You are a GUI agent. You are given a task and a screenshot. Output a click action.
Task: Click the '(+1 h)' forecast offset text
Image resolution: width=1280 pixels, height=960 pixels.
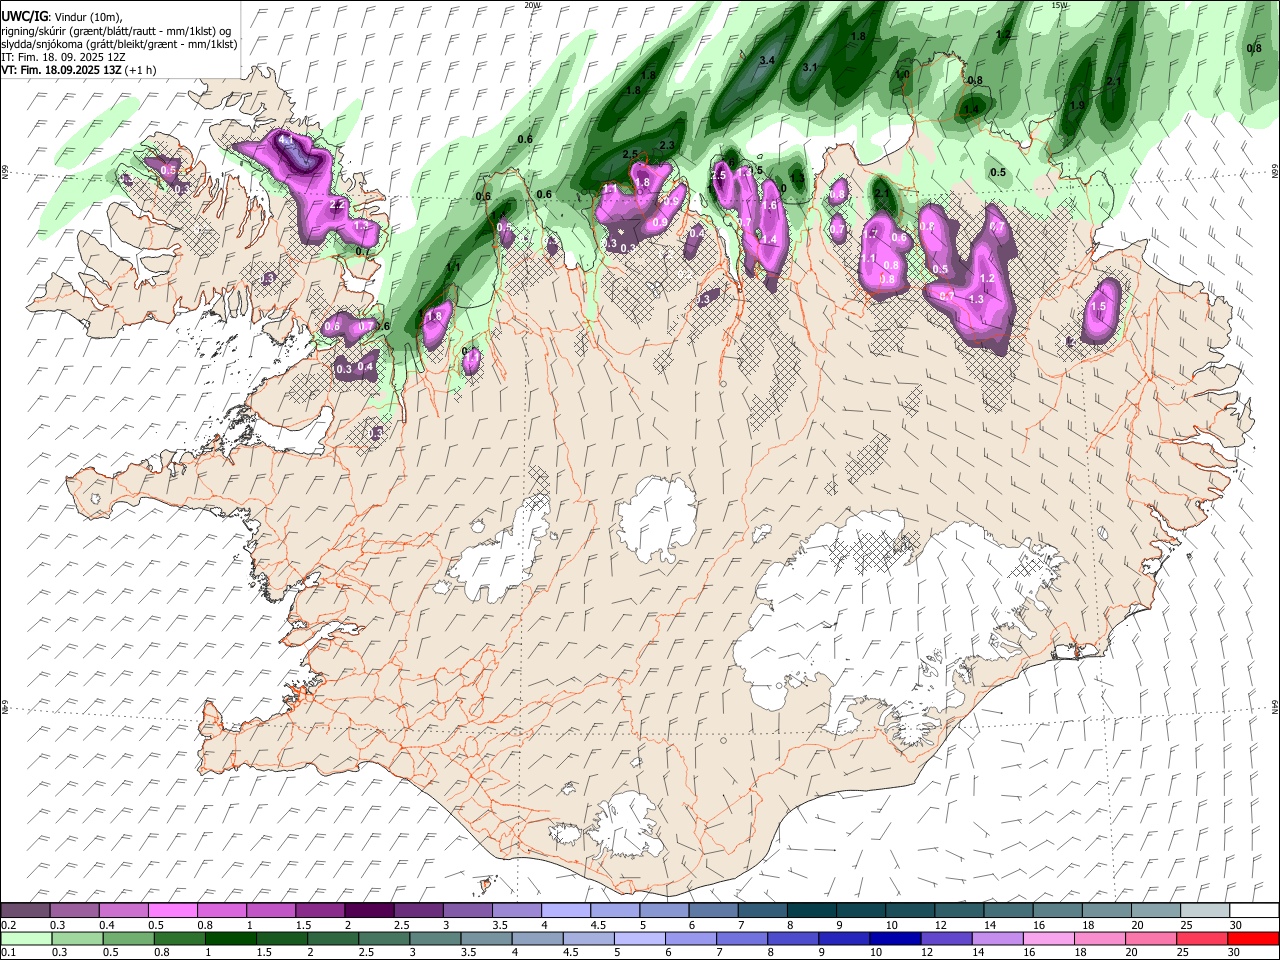point(140,70)
